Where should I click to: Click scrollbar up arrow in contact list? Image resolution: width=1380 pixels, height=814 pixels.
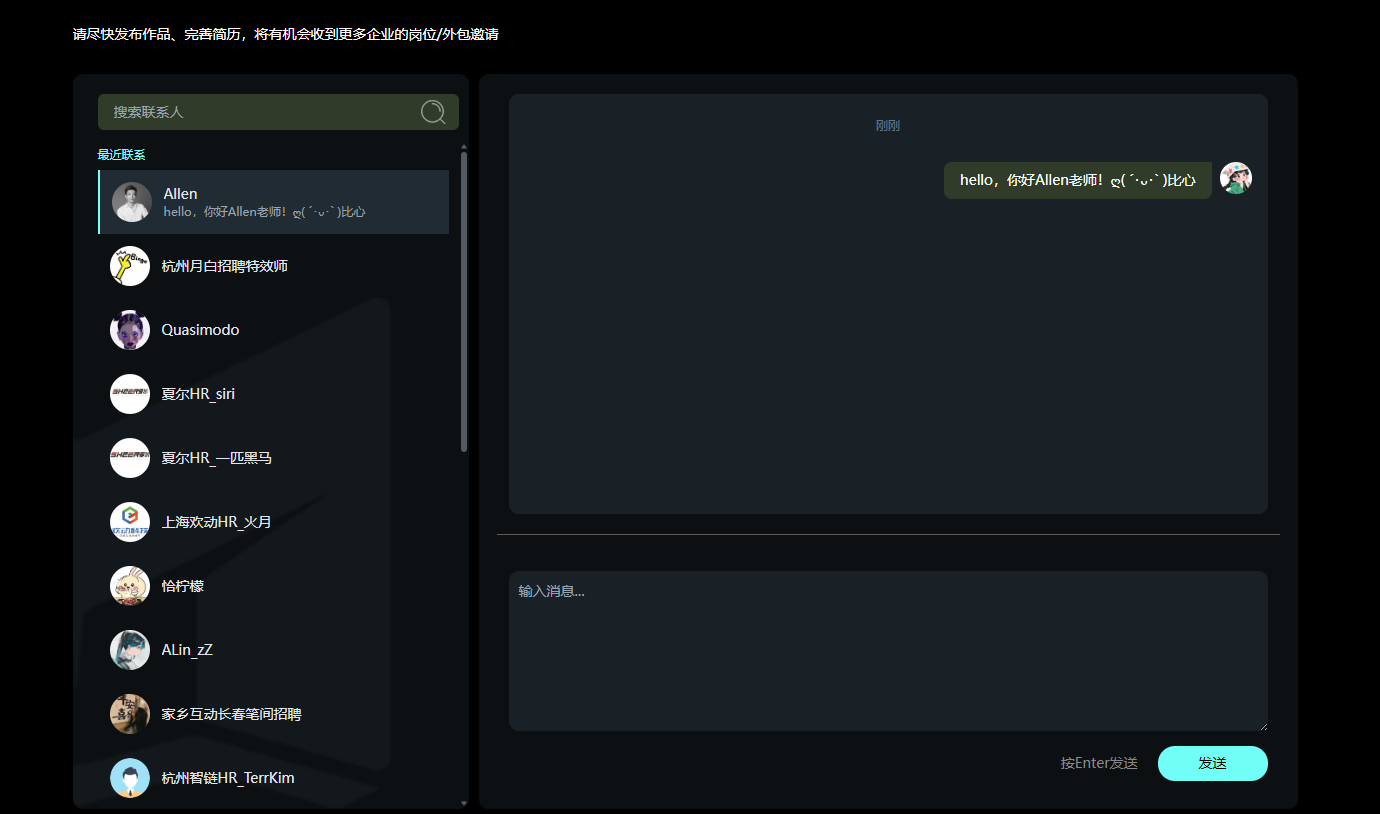click(464, 148)
